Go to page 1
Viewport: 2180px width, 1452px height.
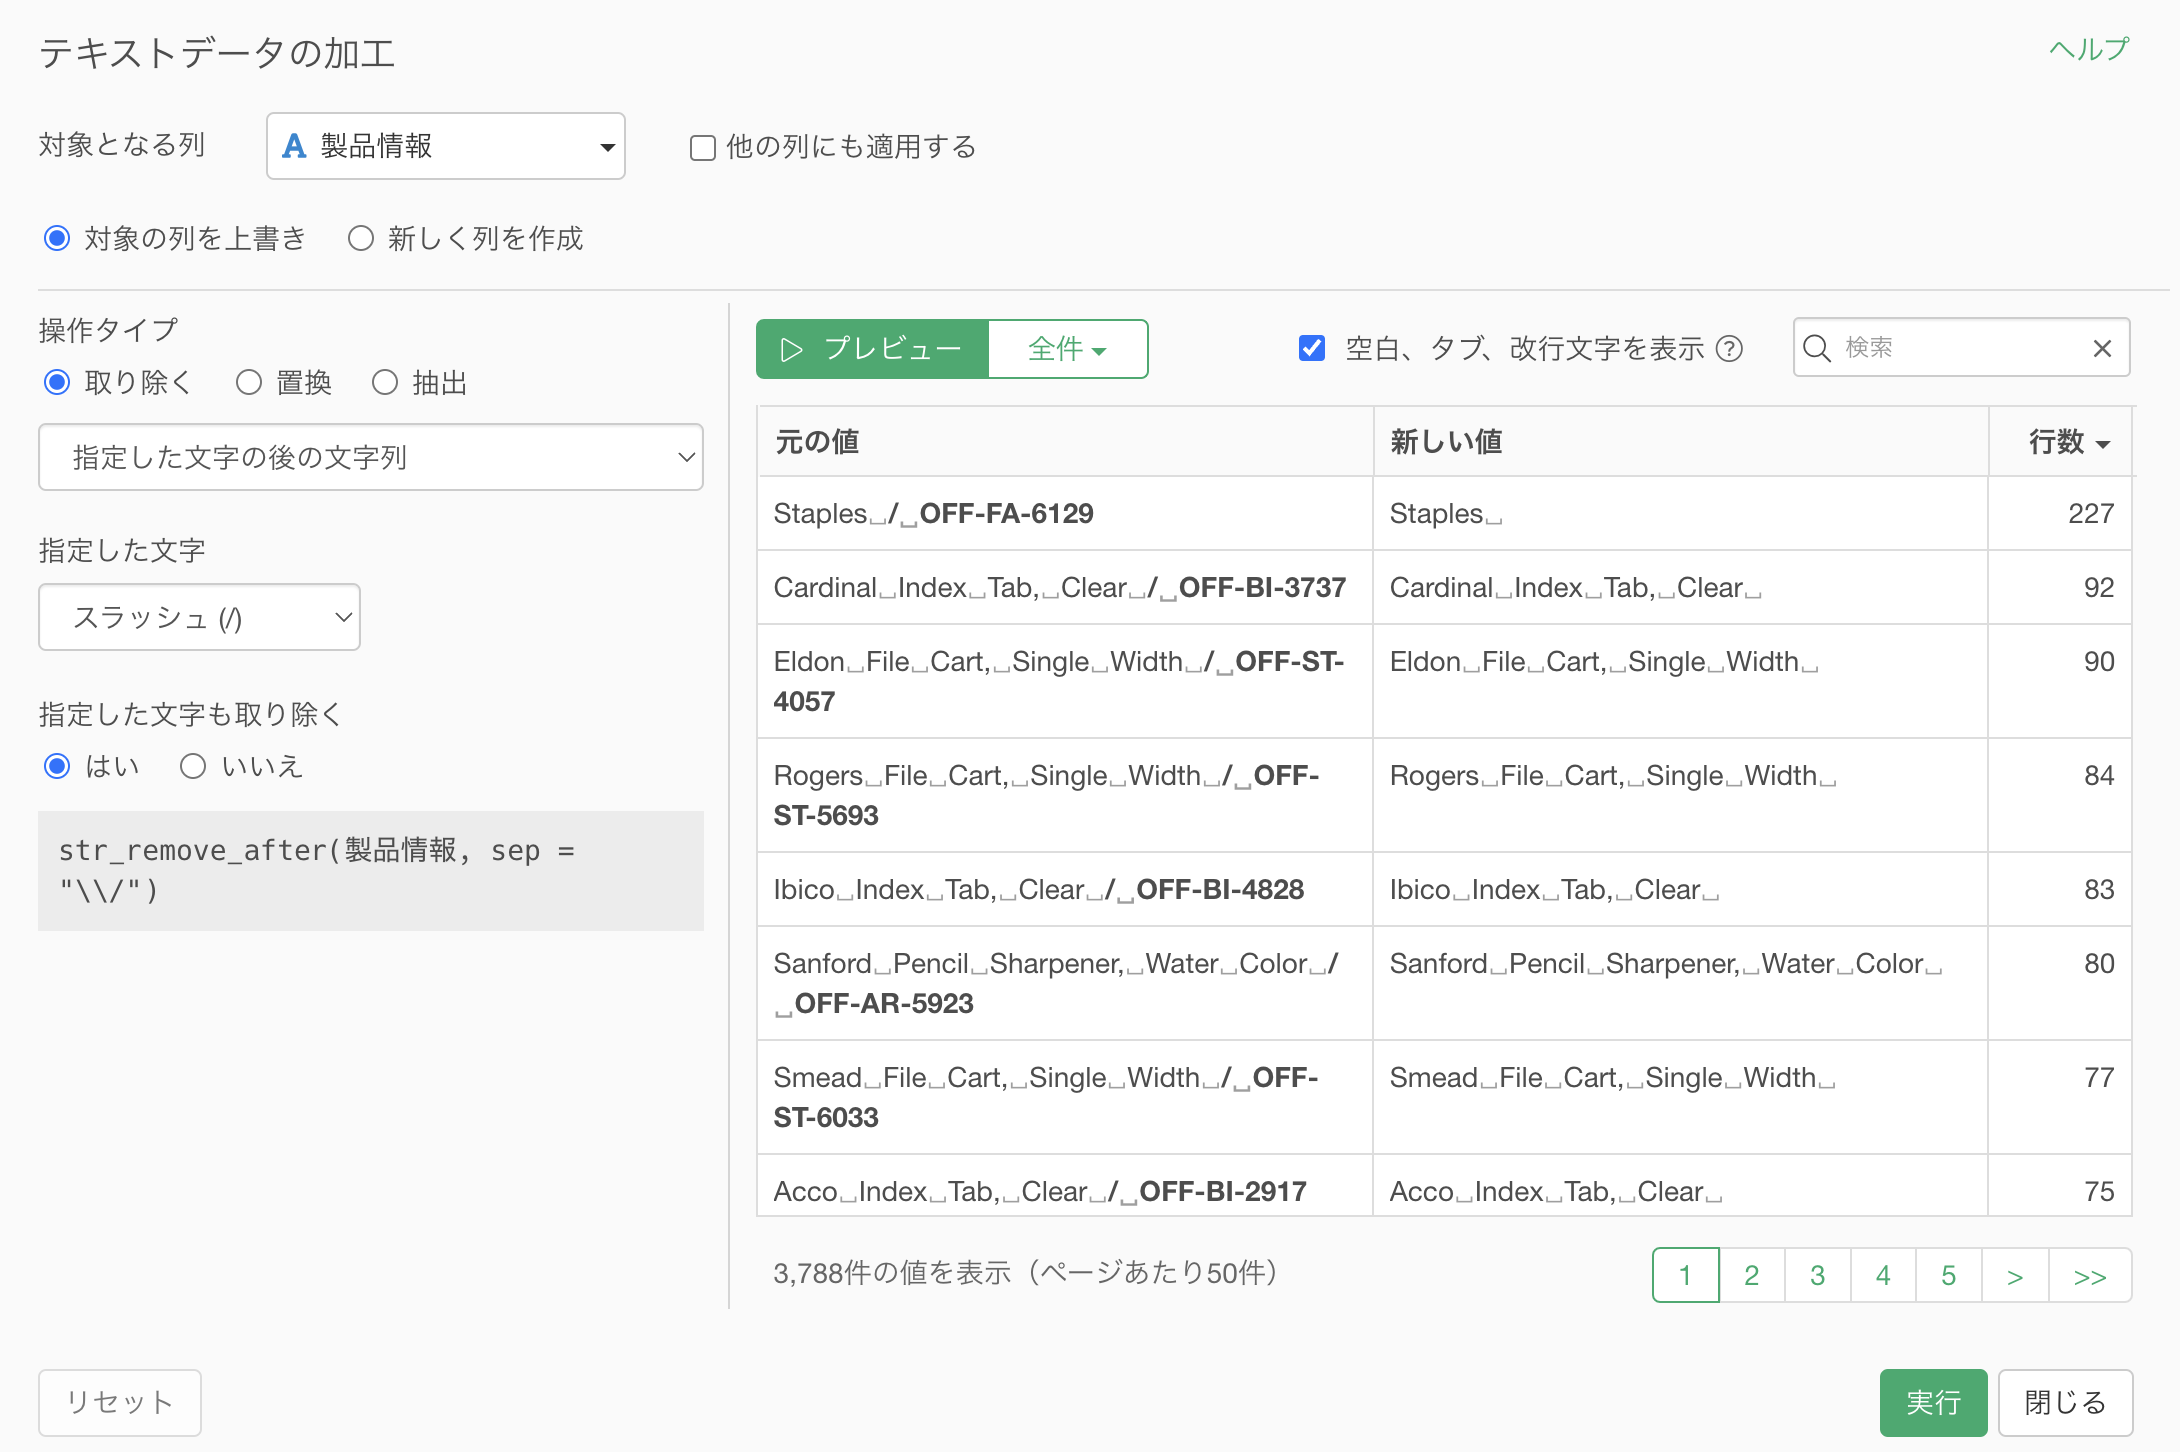point(1686,1275)
